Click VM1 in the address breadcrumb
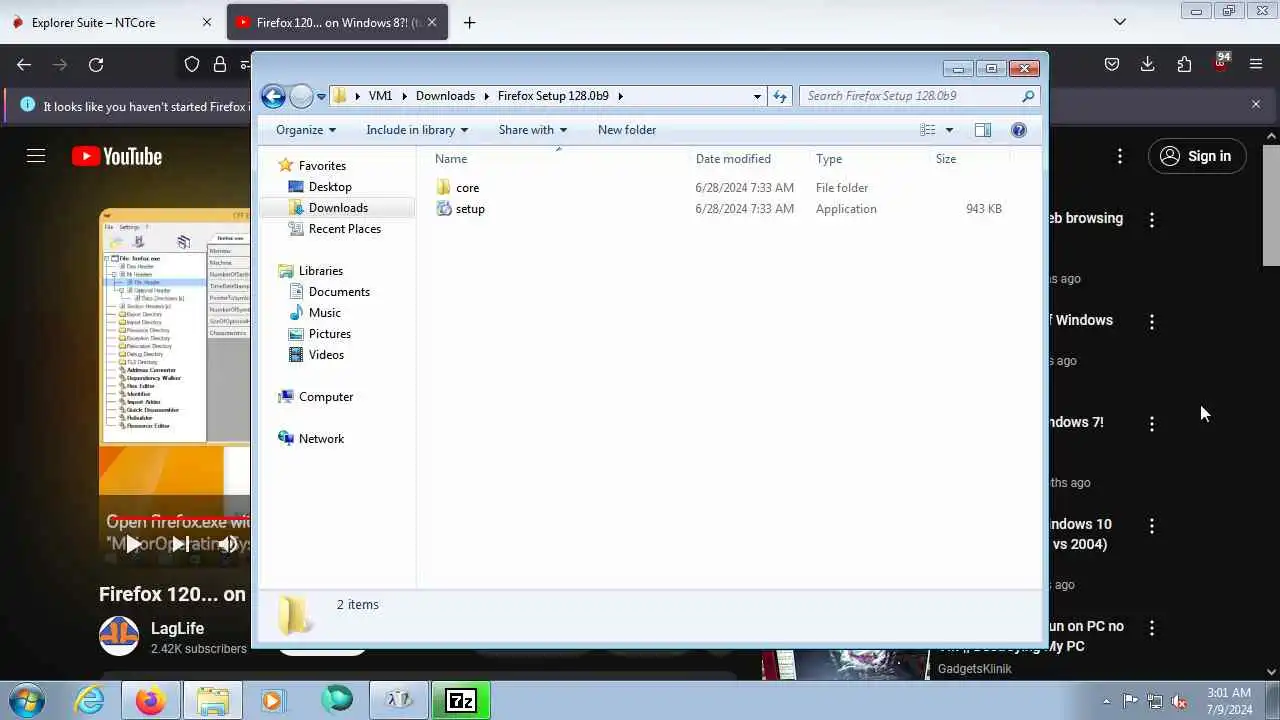 point(380,96)
